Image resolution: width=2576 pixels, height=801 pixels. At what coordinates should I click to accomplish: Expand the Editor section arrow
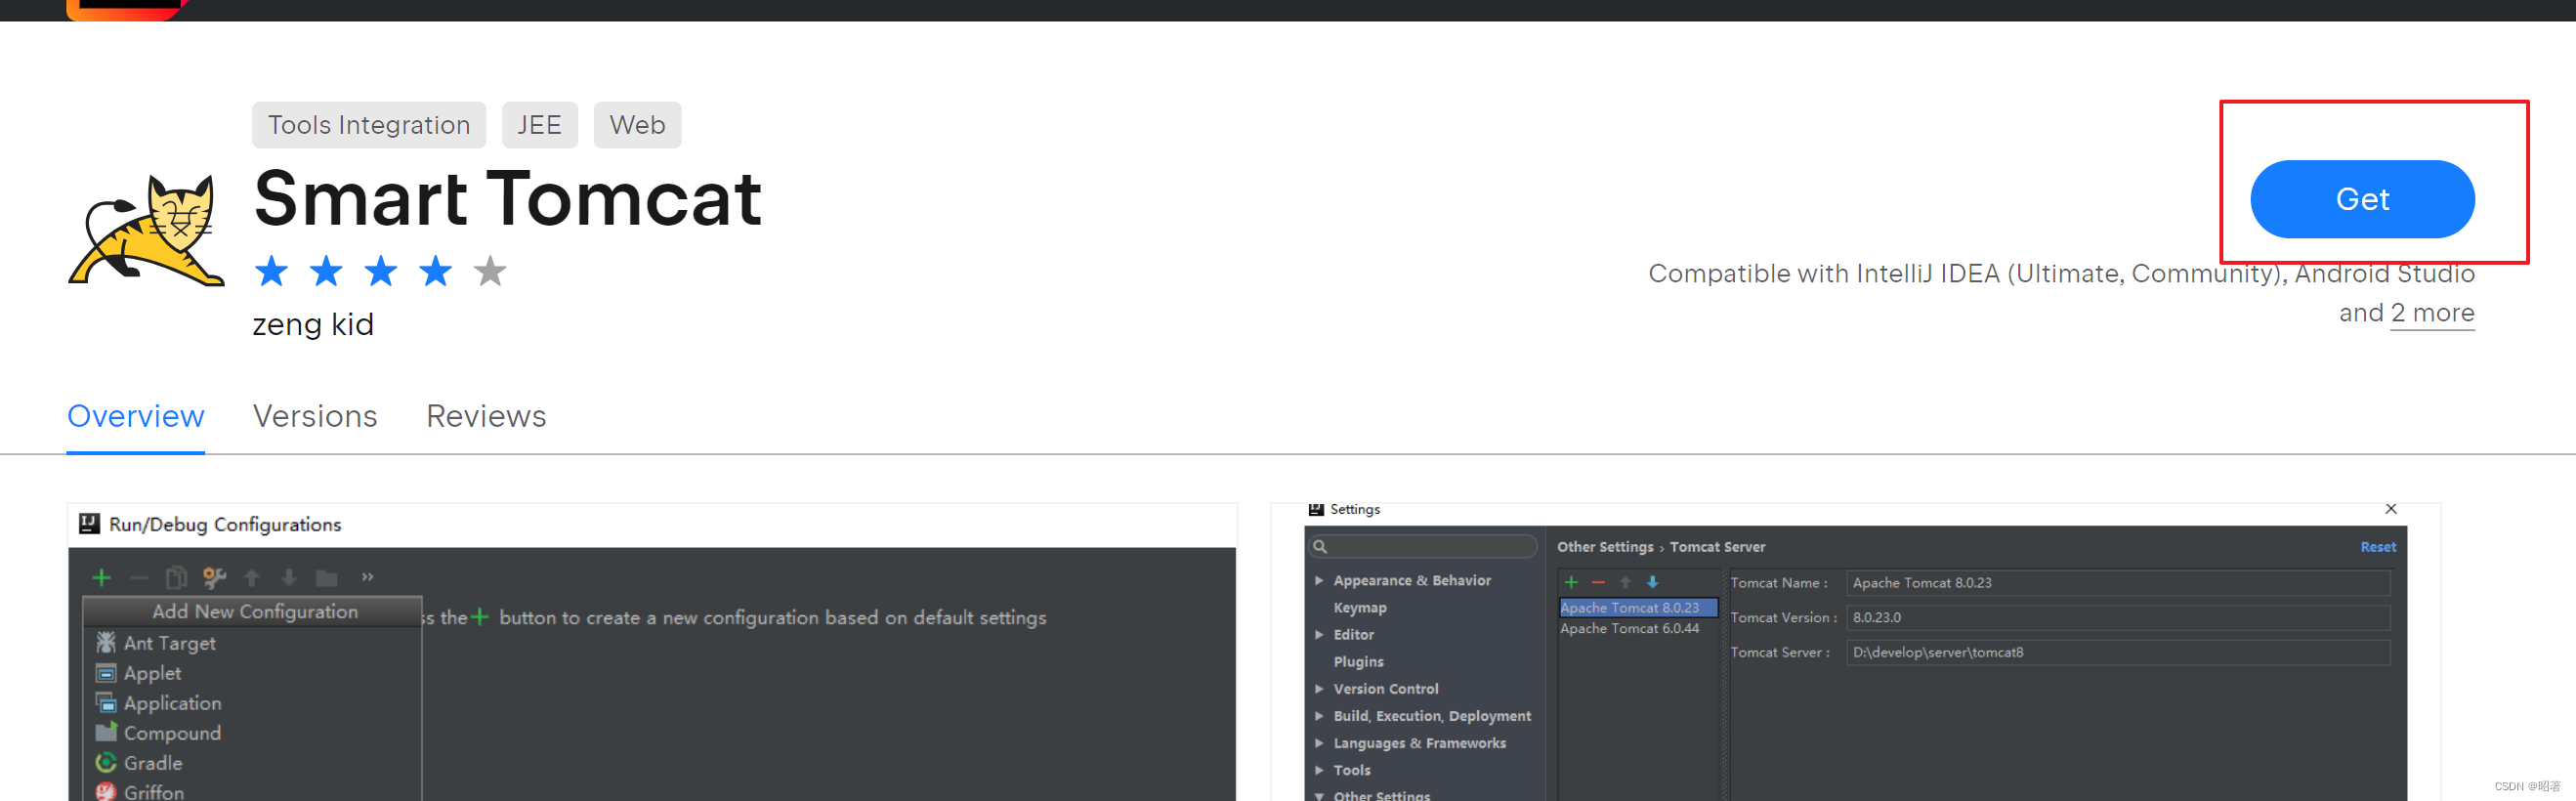click(x=1319, y=634)
